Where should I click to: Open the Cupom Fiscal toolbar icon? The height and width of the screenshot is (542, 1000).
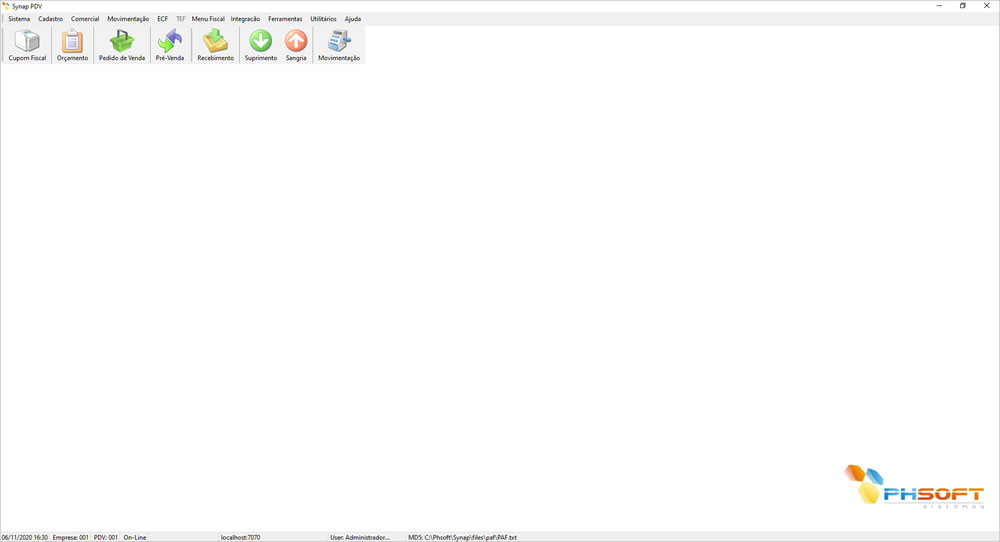(27, 44)
